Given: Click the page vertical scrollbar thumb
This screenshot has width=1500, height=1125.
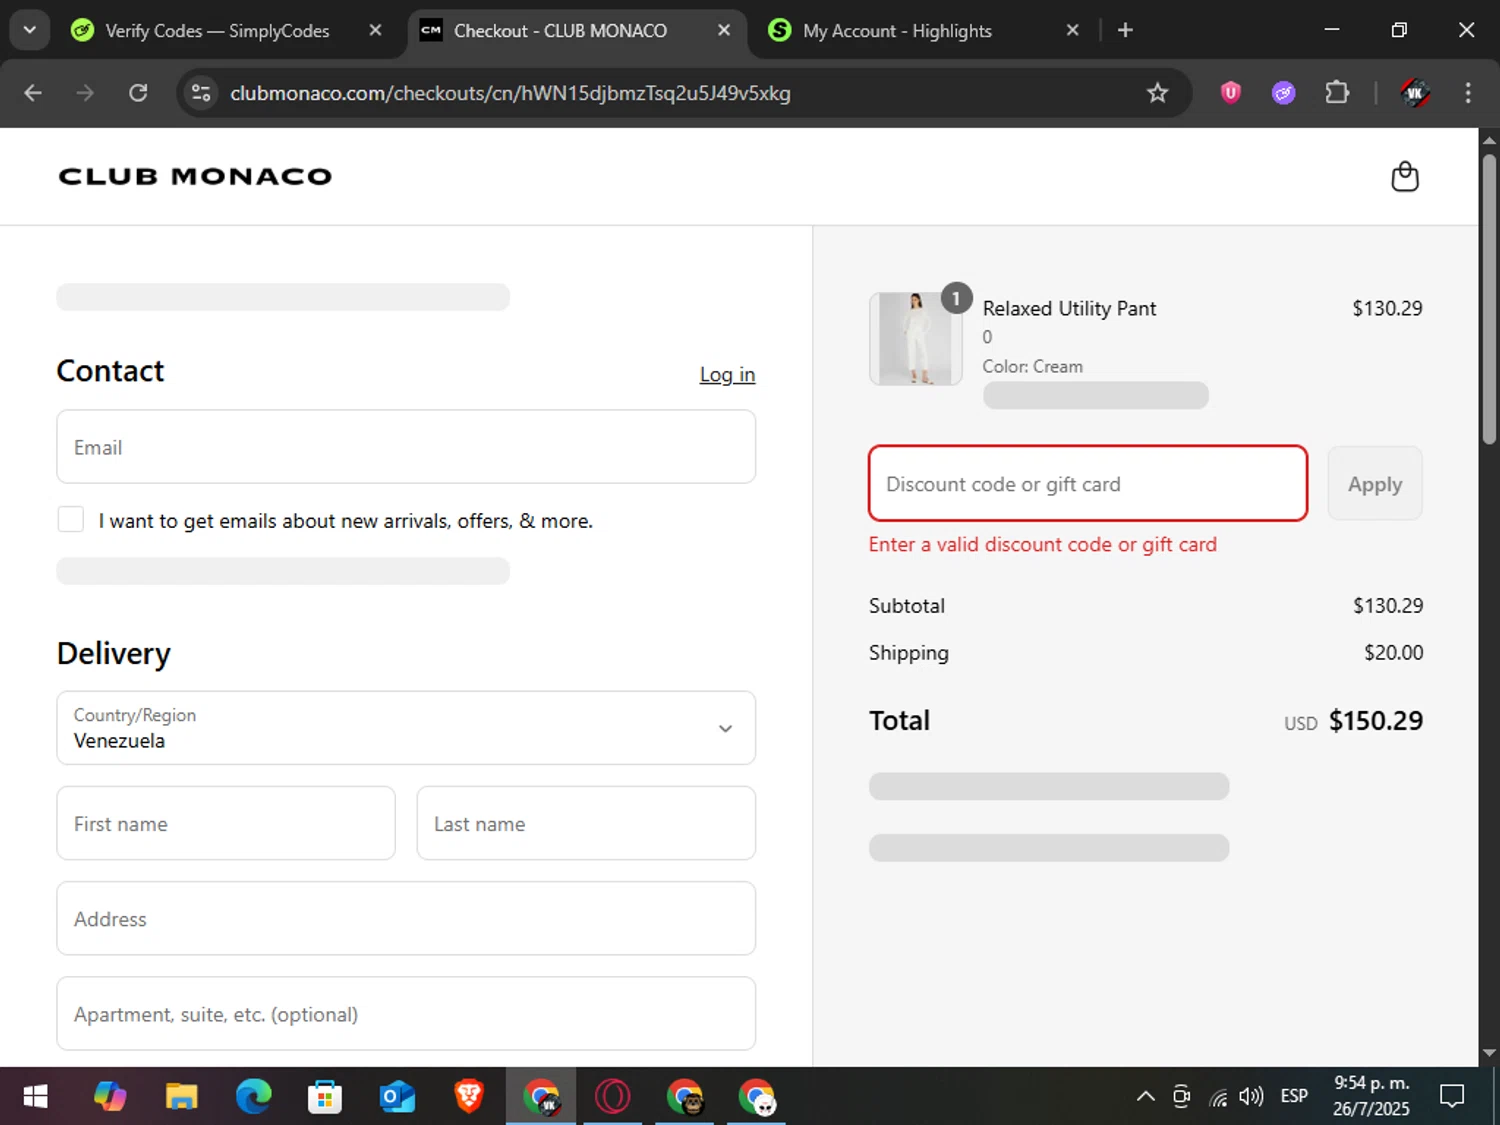Looking at the screenshot, I should coord(1489,300).
